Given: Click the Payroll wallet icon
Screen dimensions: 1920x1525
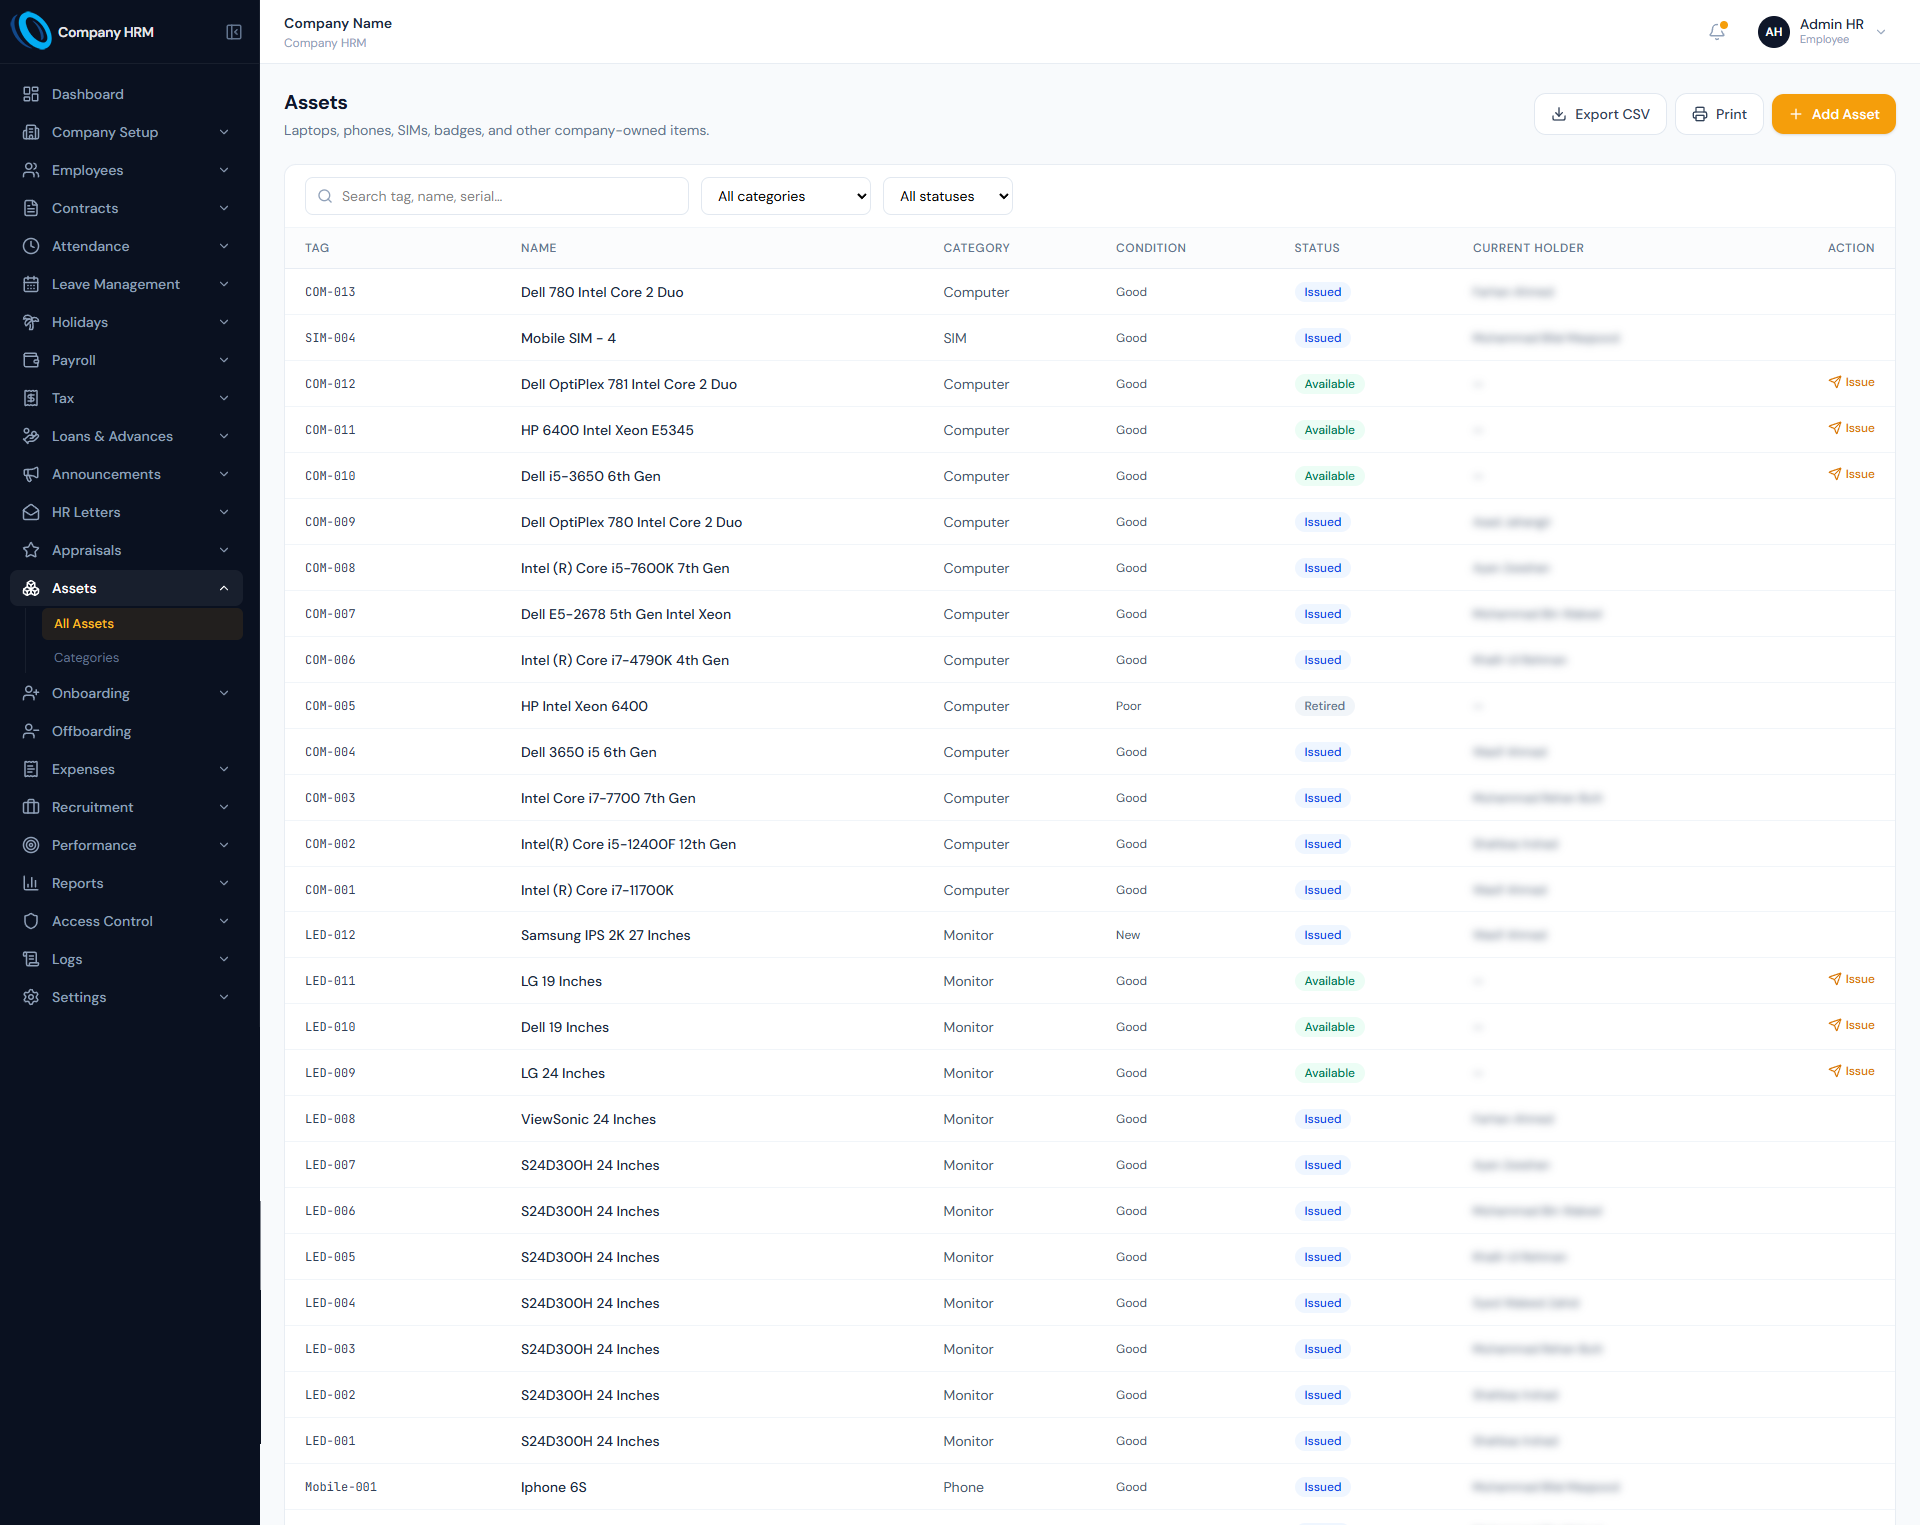Looking at the screenshot, I should tap(31, 360).
